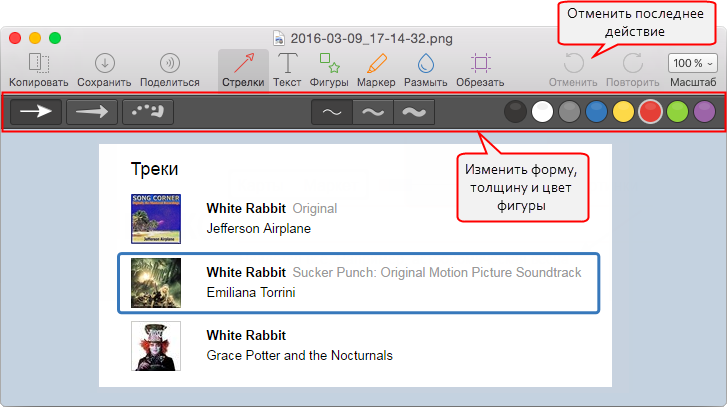Screen dimensions: 727x407
Task: Click the Сохранить (Save) icon
Action: click(x=105, y=64)
